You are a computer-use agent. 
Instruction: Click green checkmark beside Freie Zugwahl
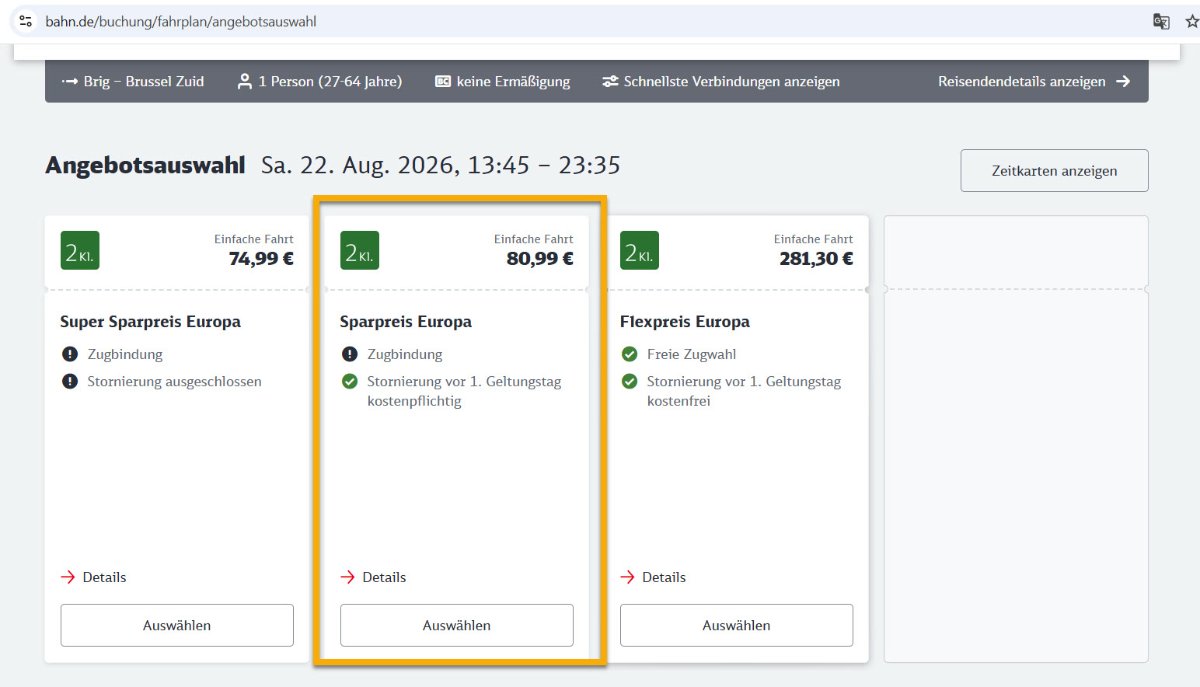tap(629, 354)
